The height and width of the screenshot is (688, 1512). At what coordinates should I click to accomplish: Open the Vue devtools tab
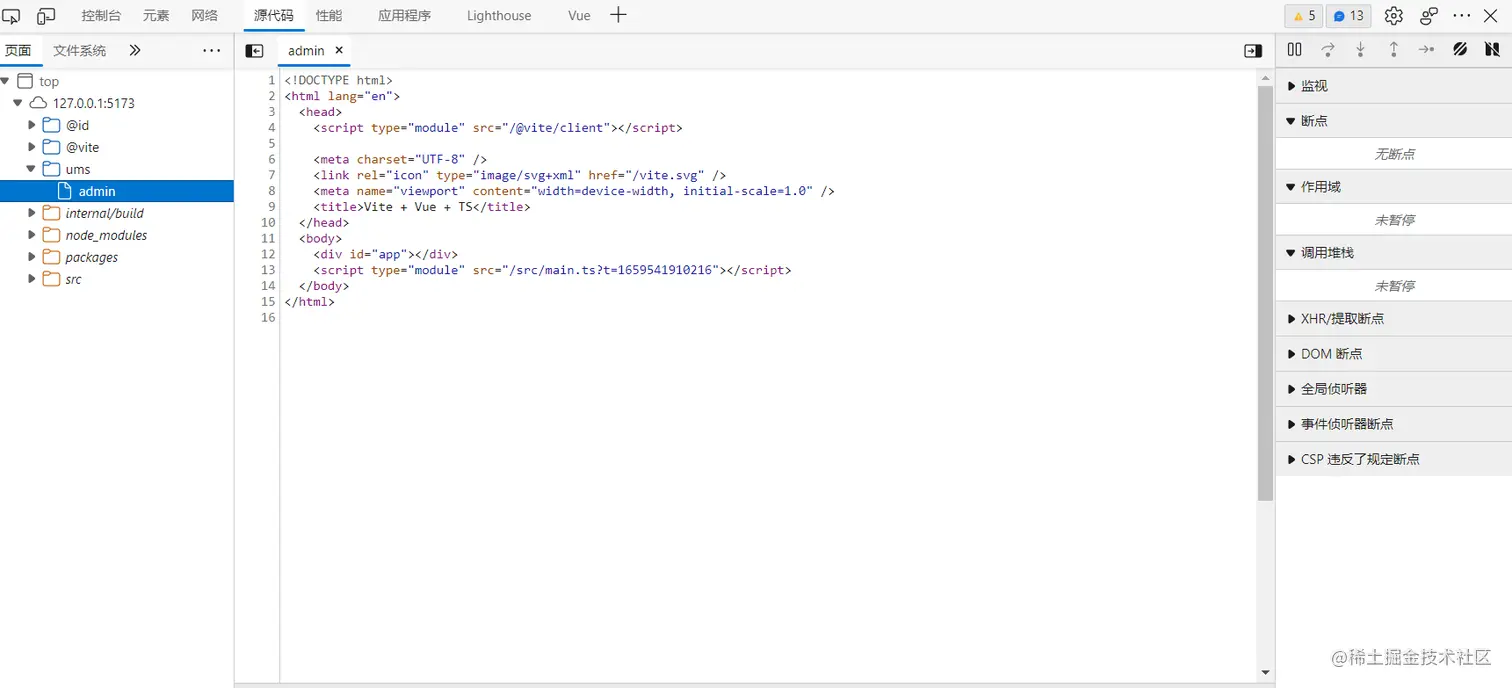[579, 16]
